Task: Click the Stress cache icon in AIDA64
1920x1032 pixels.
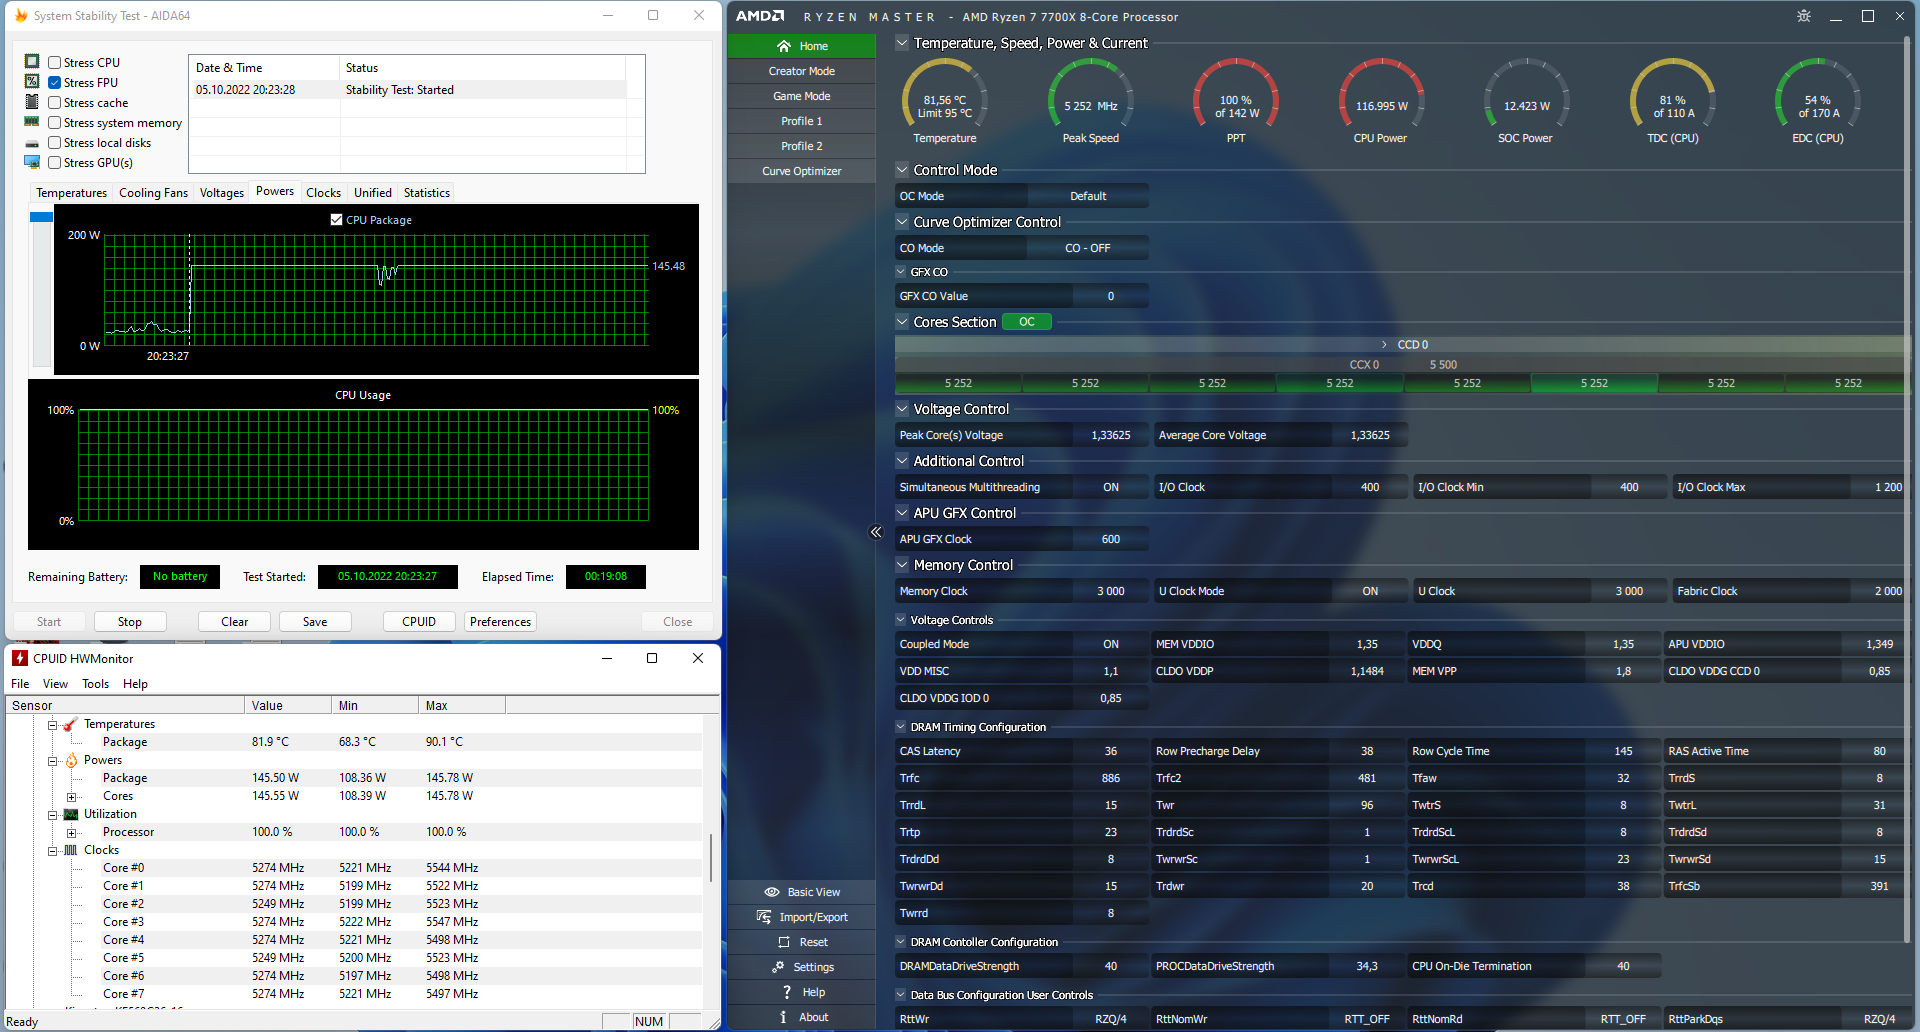Action: [32, 102]
